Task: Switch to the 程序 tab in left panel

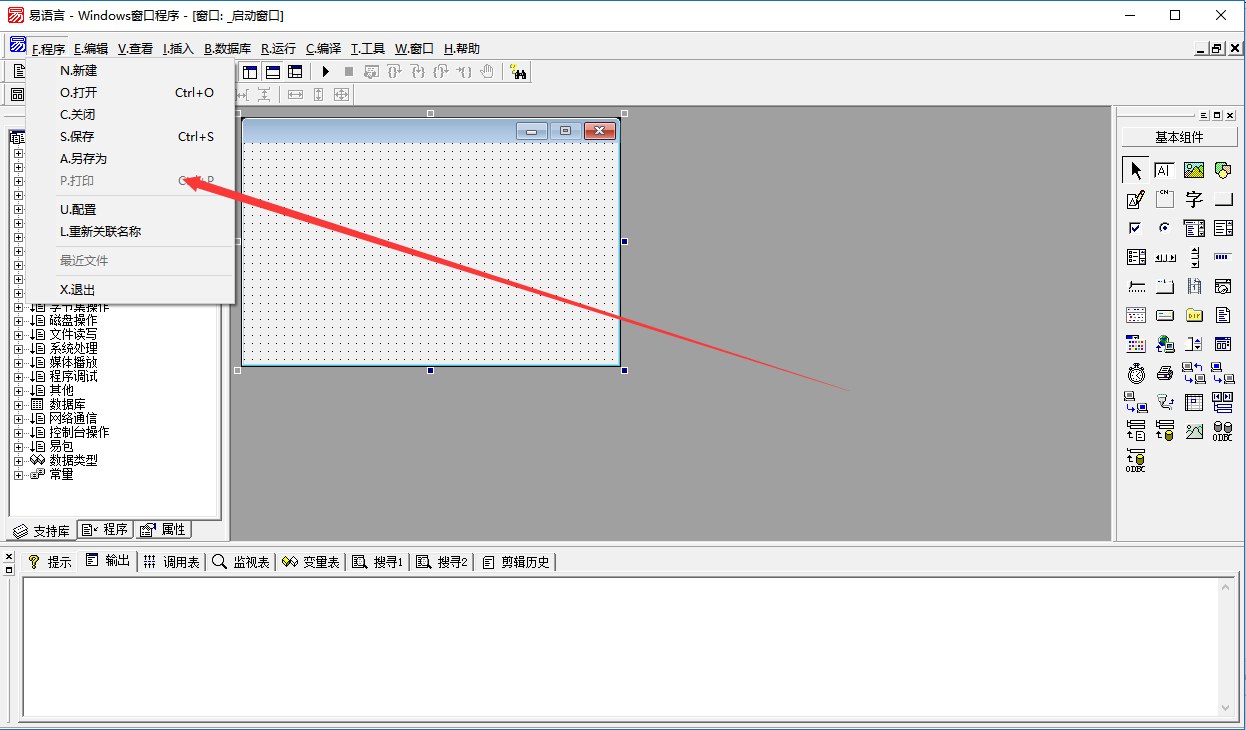Action: click(x=105, y=530)
